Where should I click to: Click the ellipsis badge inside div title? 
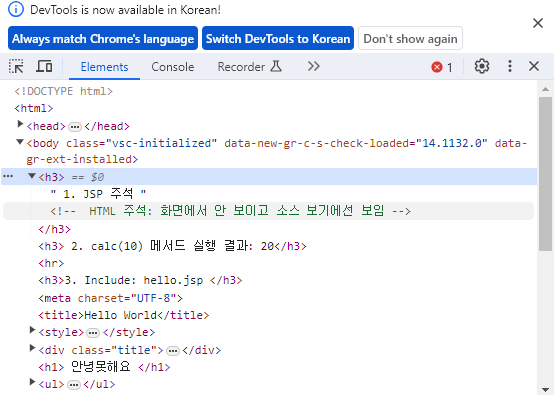pyautogui.click(x=173, y=351)
